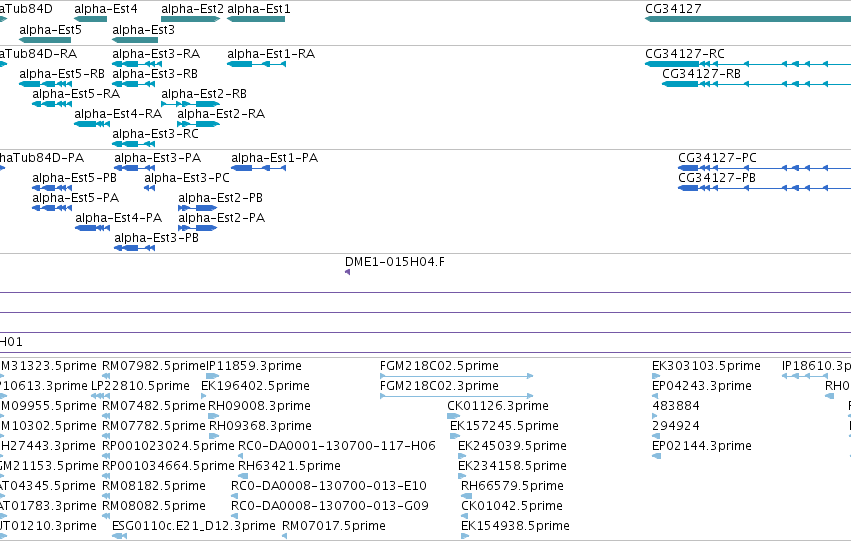Select the EK303103.5prime EST arrow
The image size is (851, 541).
coord(656,376)
